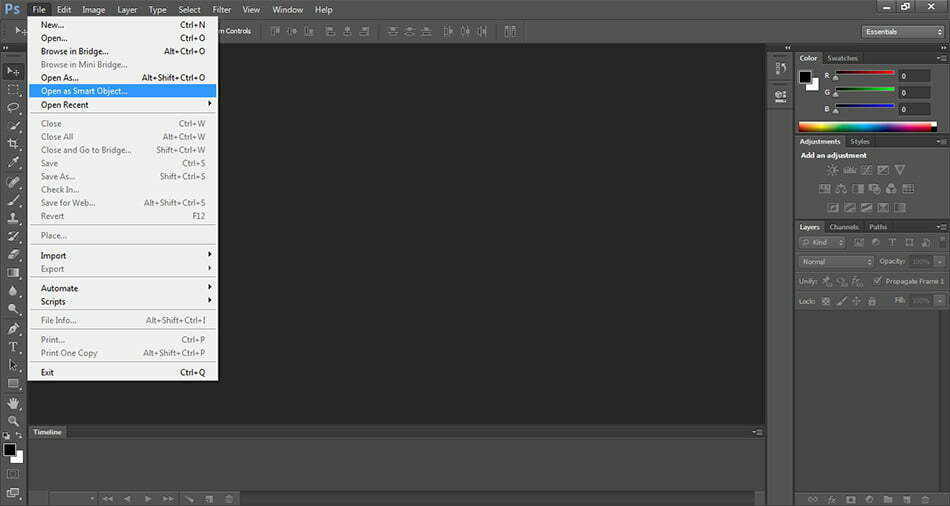Open the Filter menu
This screenshot has height=506, width=950.
click(x=222, y=10)
